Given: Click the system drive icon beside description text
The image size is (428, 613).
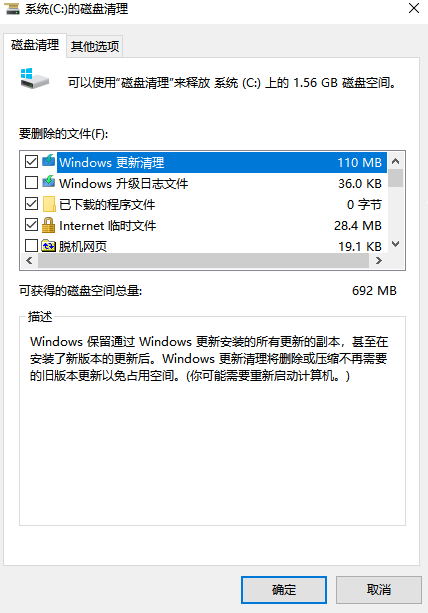Looking at the screenshot, I should click(35, 78).
